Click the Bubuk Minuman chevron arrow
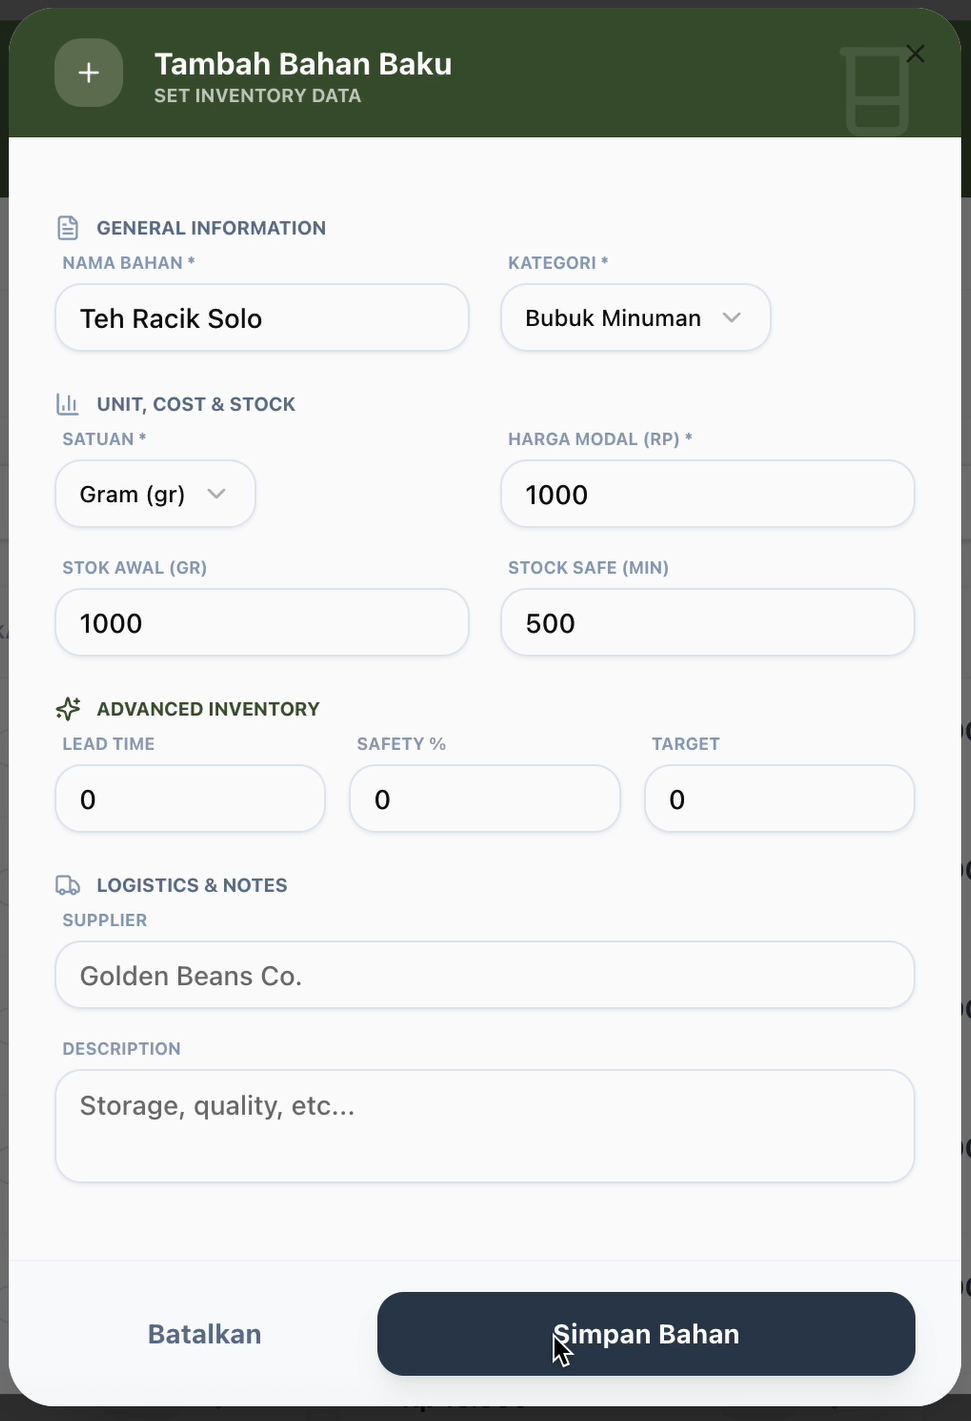The height and width of the screenshot is (1421, 971). click(x=732, y=318)
